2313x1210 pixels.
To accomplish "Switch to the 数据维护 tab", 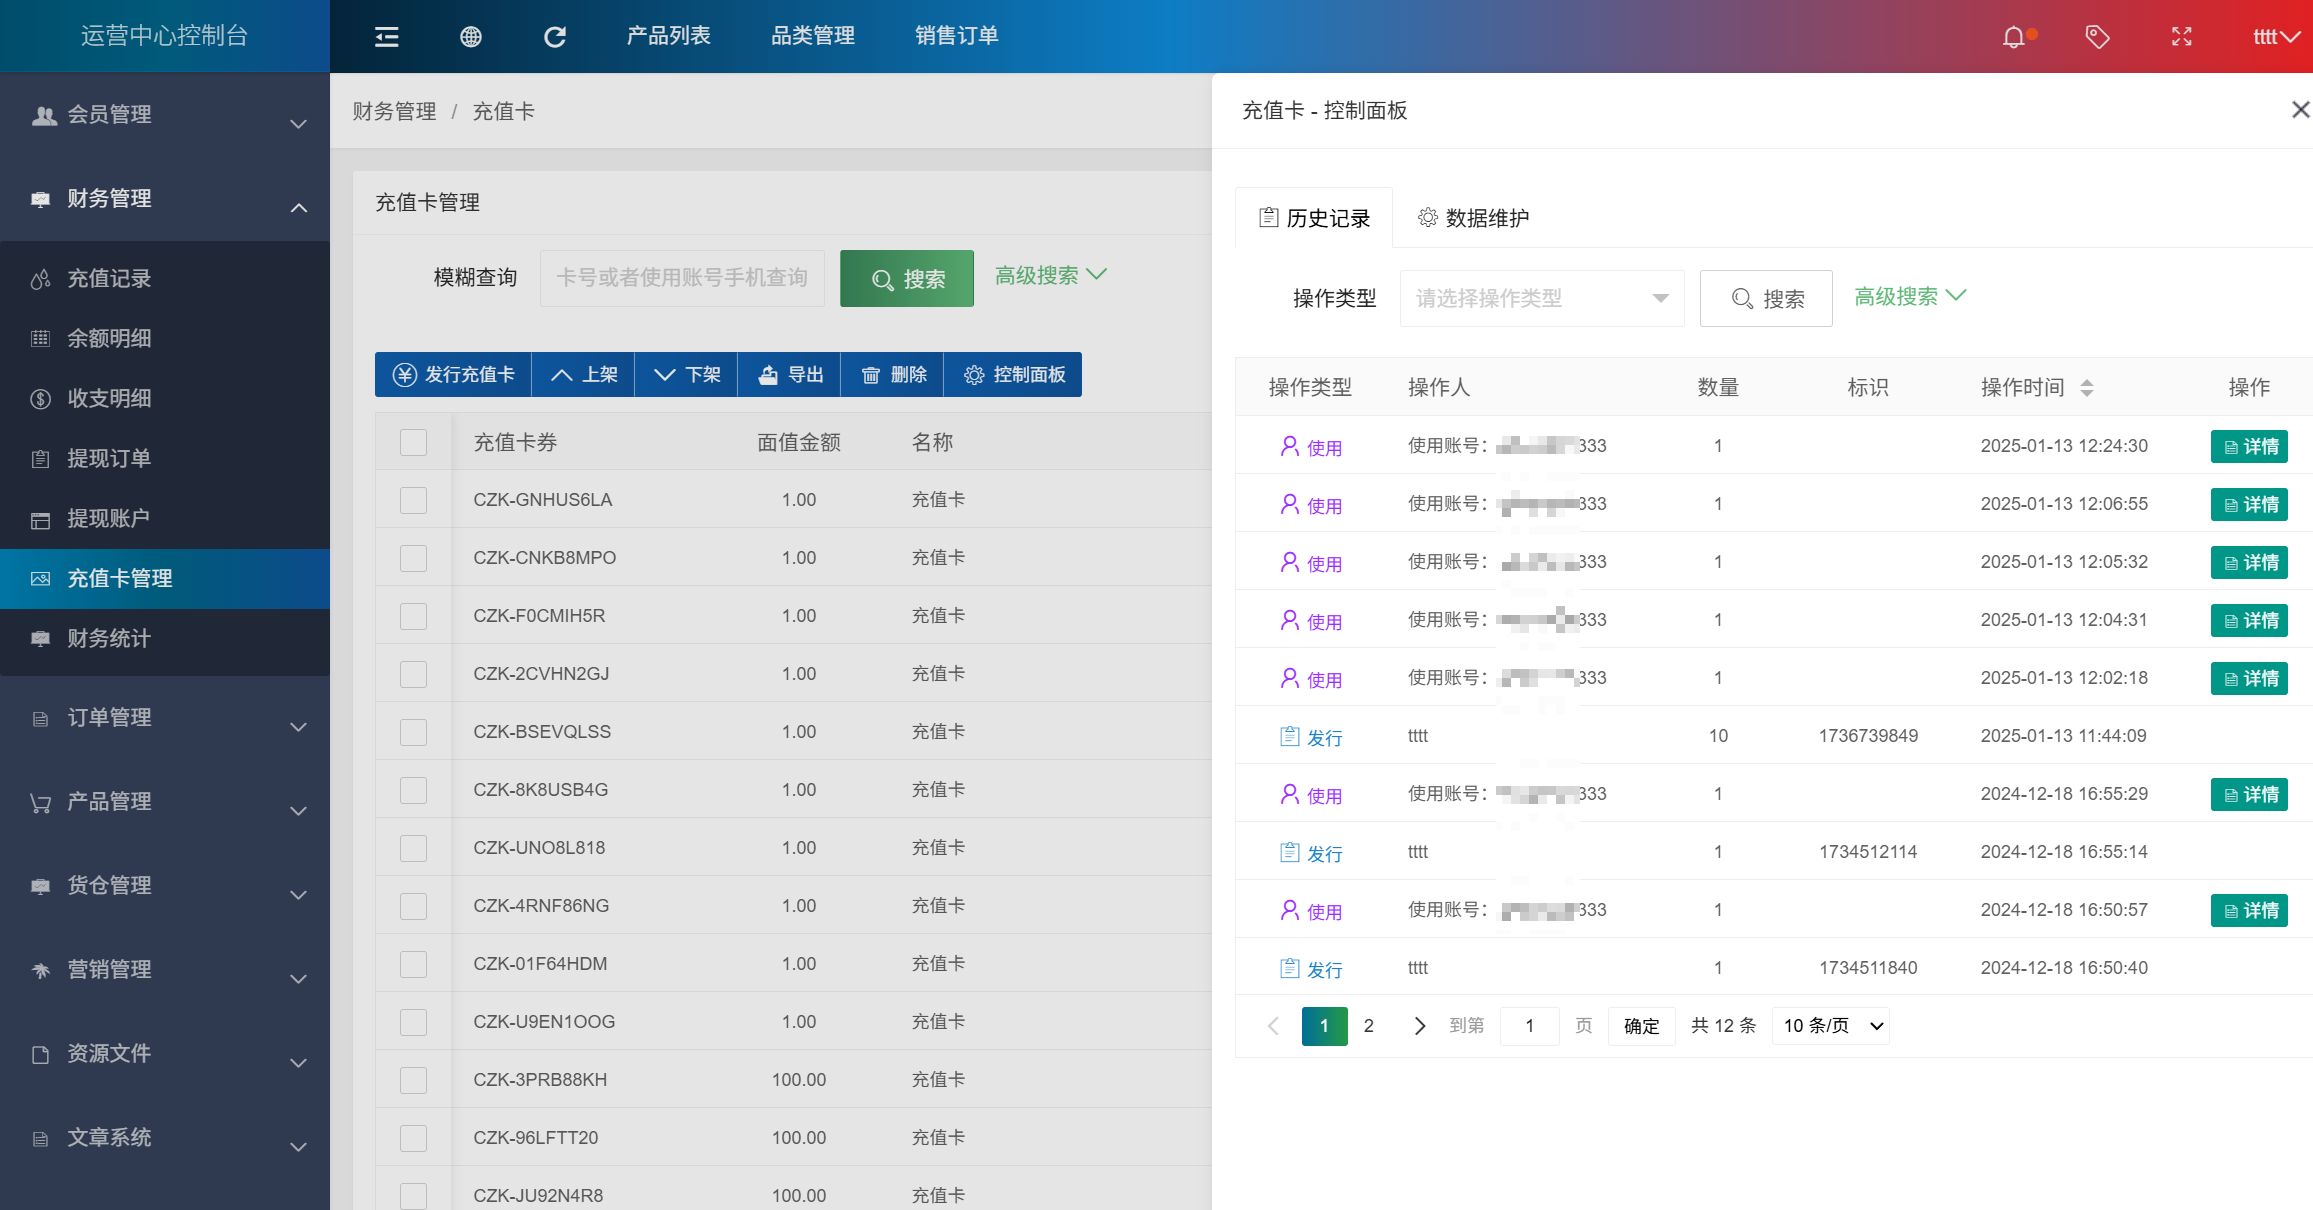I will coord(1473,218).
